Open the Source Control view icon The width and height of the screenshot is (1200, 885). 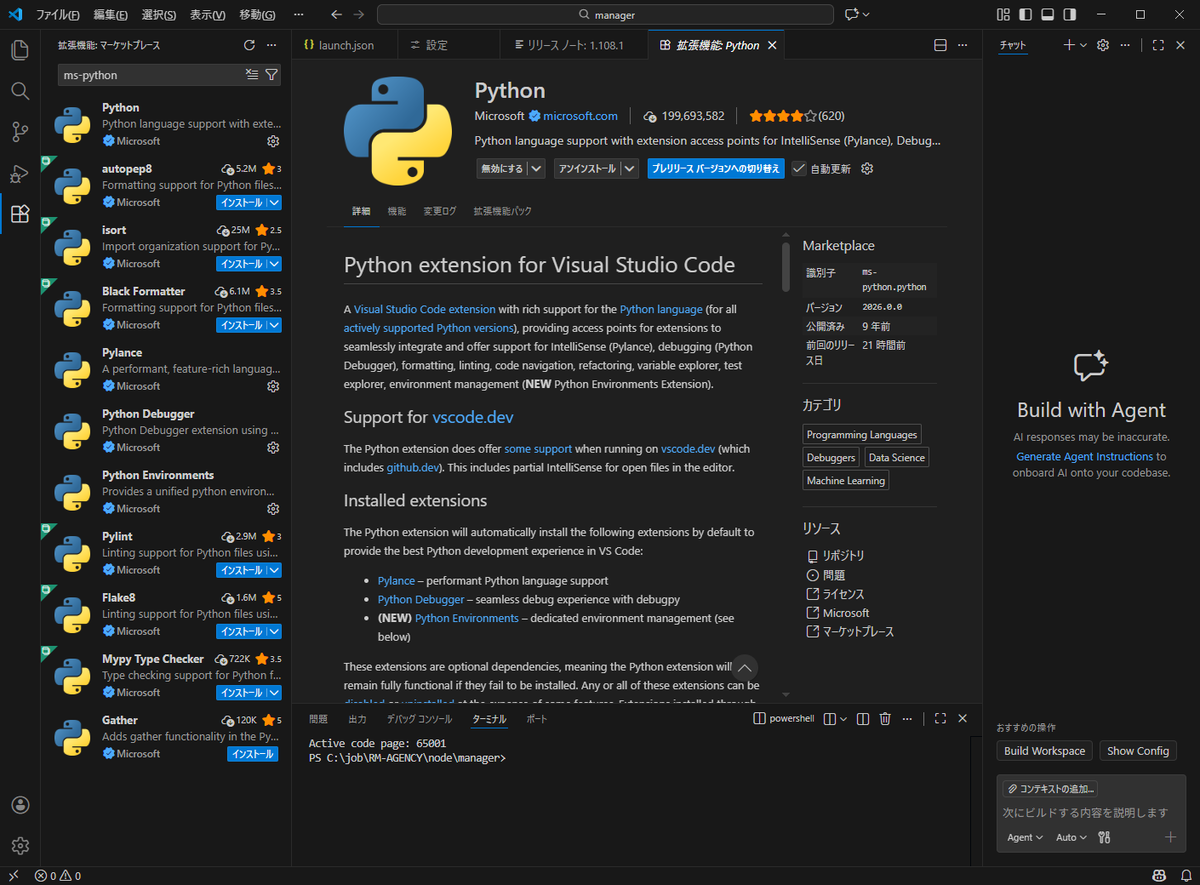[20, 131]
